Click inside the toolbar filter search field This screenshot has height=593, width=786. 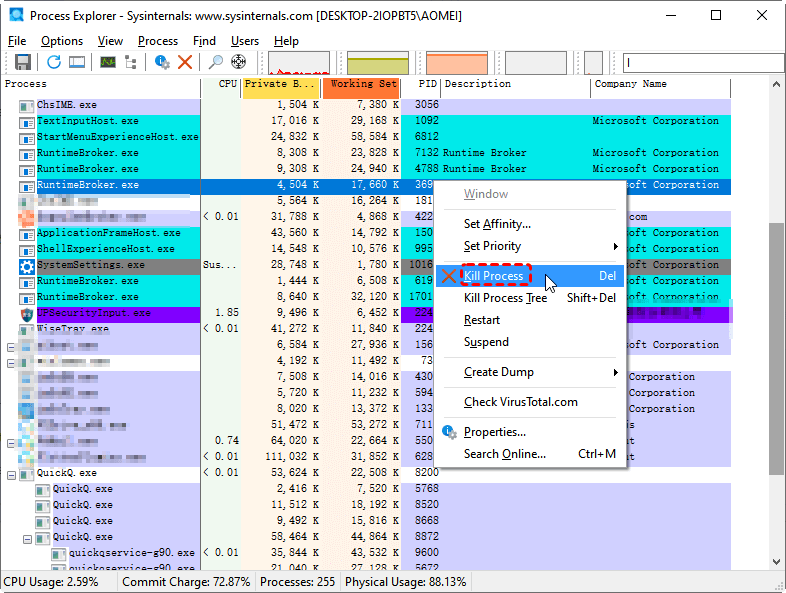coord(704,63)
